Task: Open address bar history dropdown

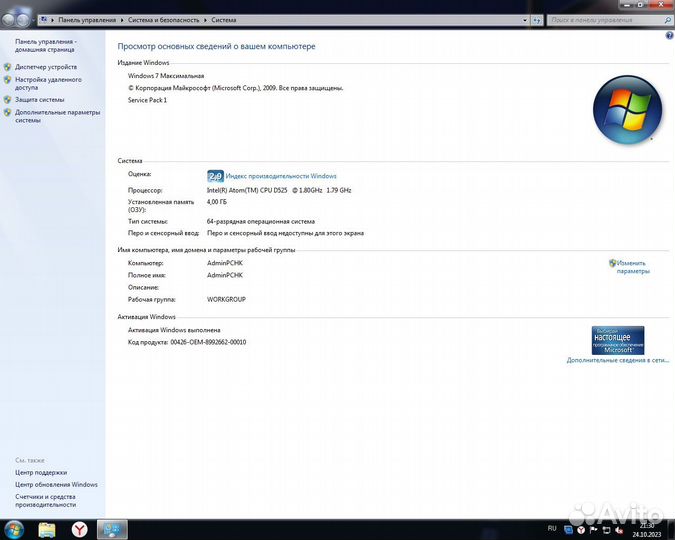Action: [x=525, y=20]
